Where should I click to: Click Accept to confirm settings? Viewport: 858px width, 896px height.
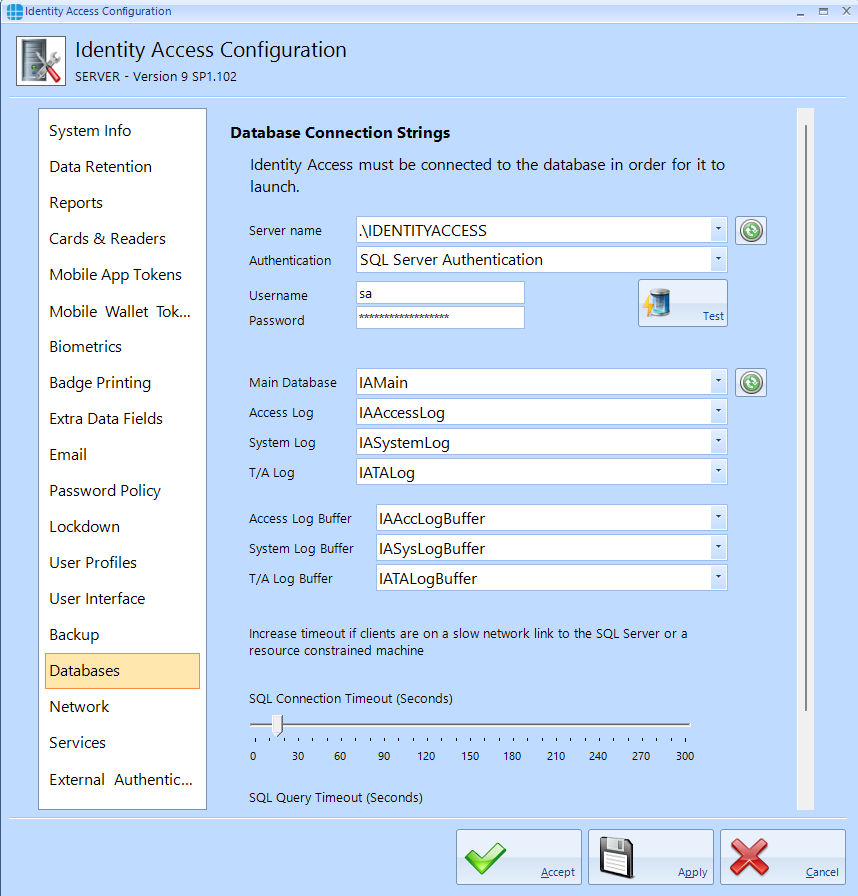tap(519, 857)
